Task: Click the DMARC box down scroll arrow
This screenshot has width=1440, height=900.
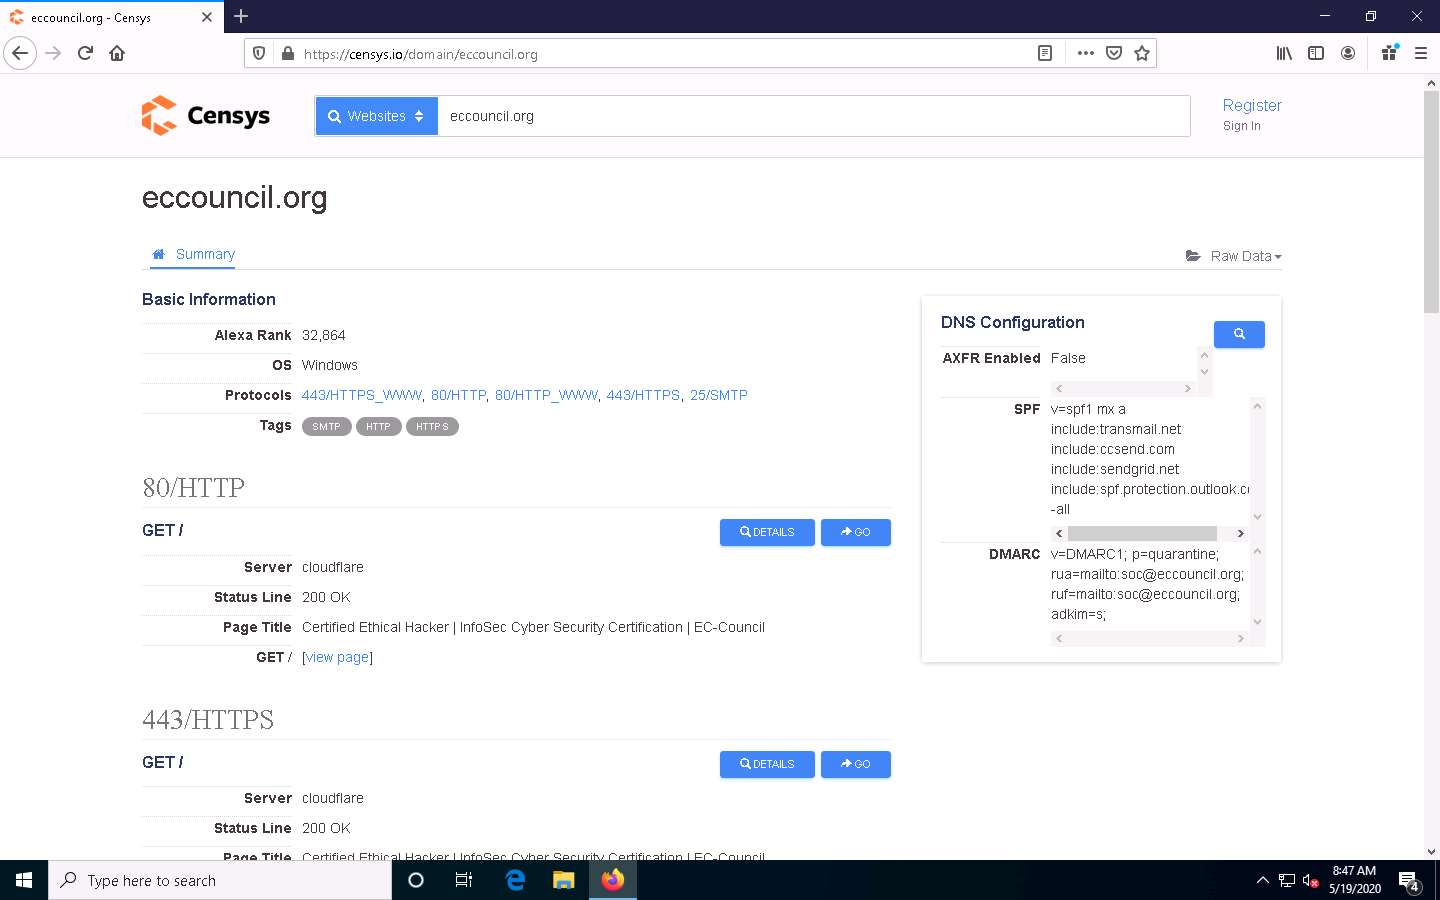Action: pyautogui.click(x=1257, y=622)
